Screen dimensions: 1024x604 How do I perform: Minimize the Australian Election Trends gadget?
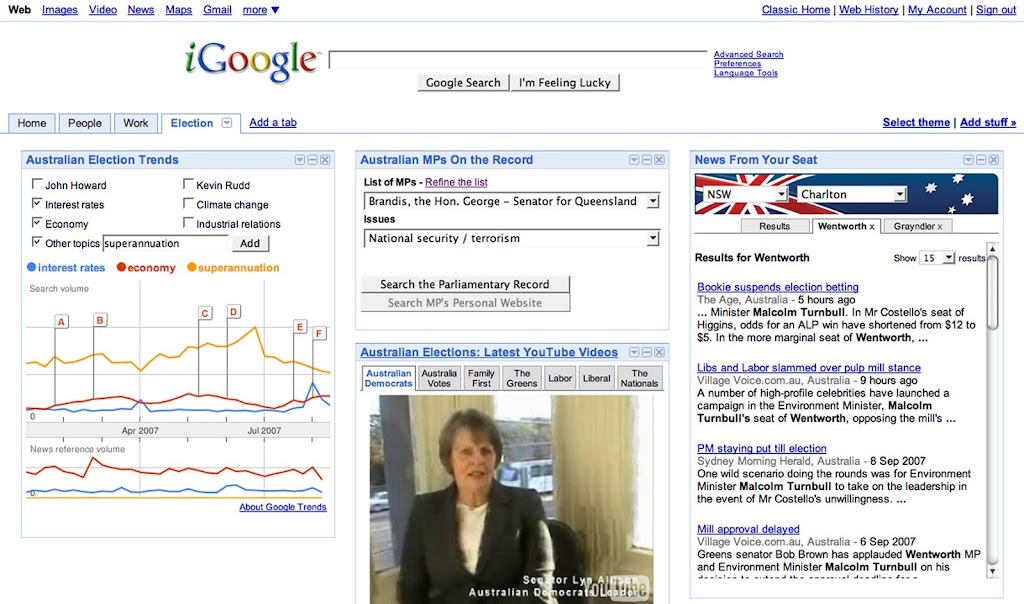[x=312, y=160]
